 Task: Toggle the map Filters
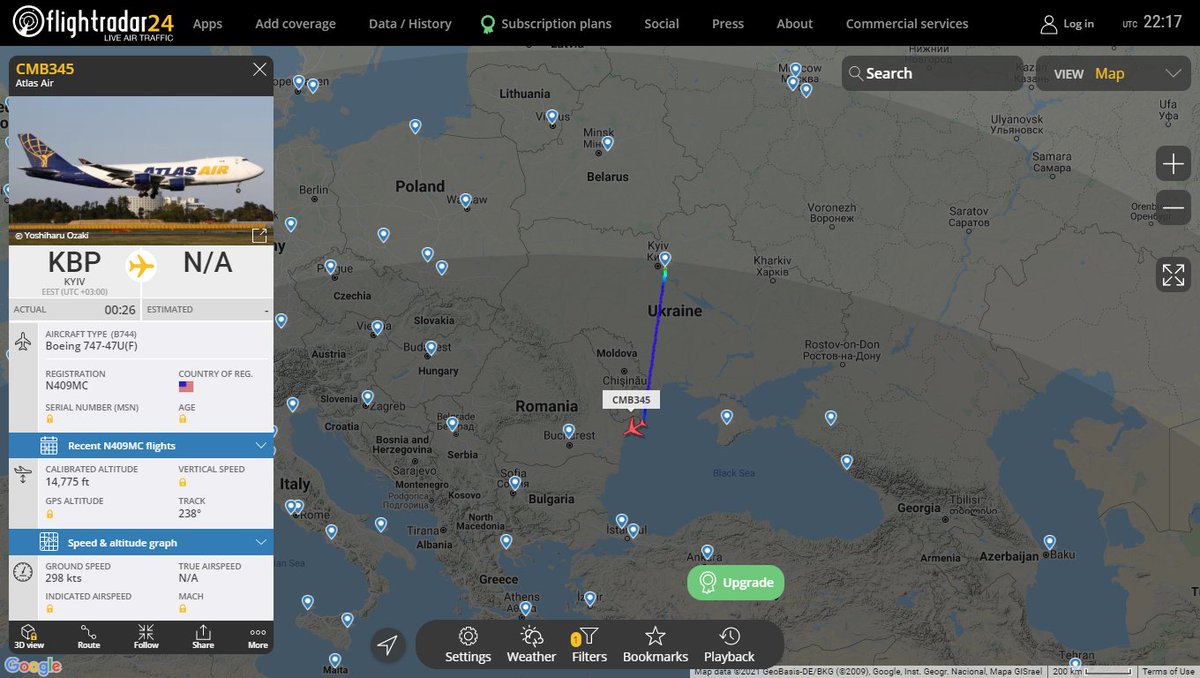point(589,644)
